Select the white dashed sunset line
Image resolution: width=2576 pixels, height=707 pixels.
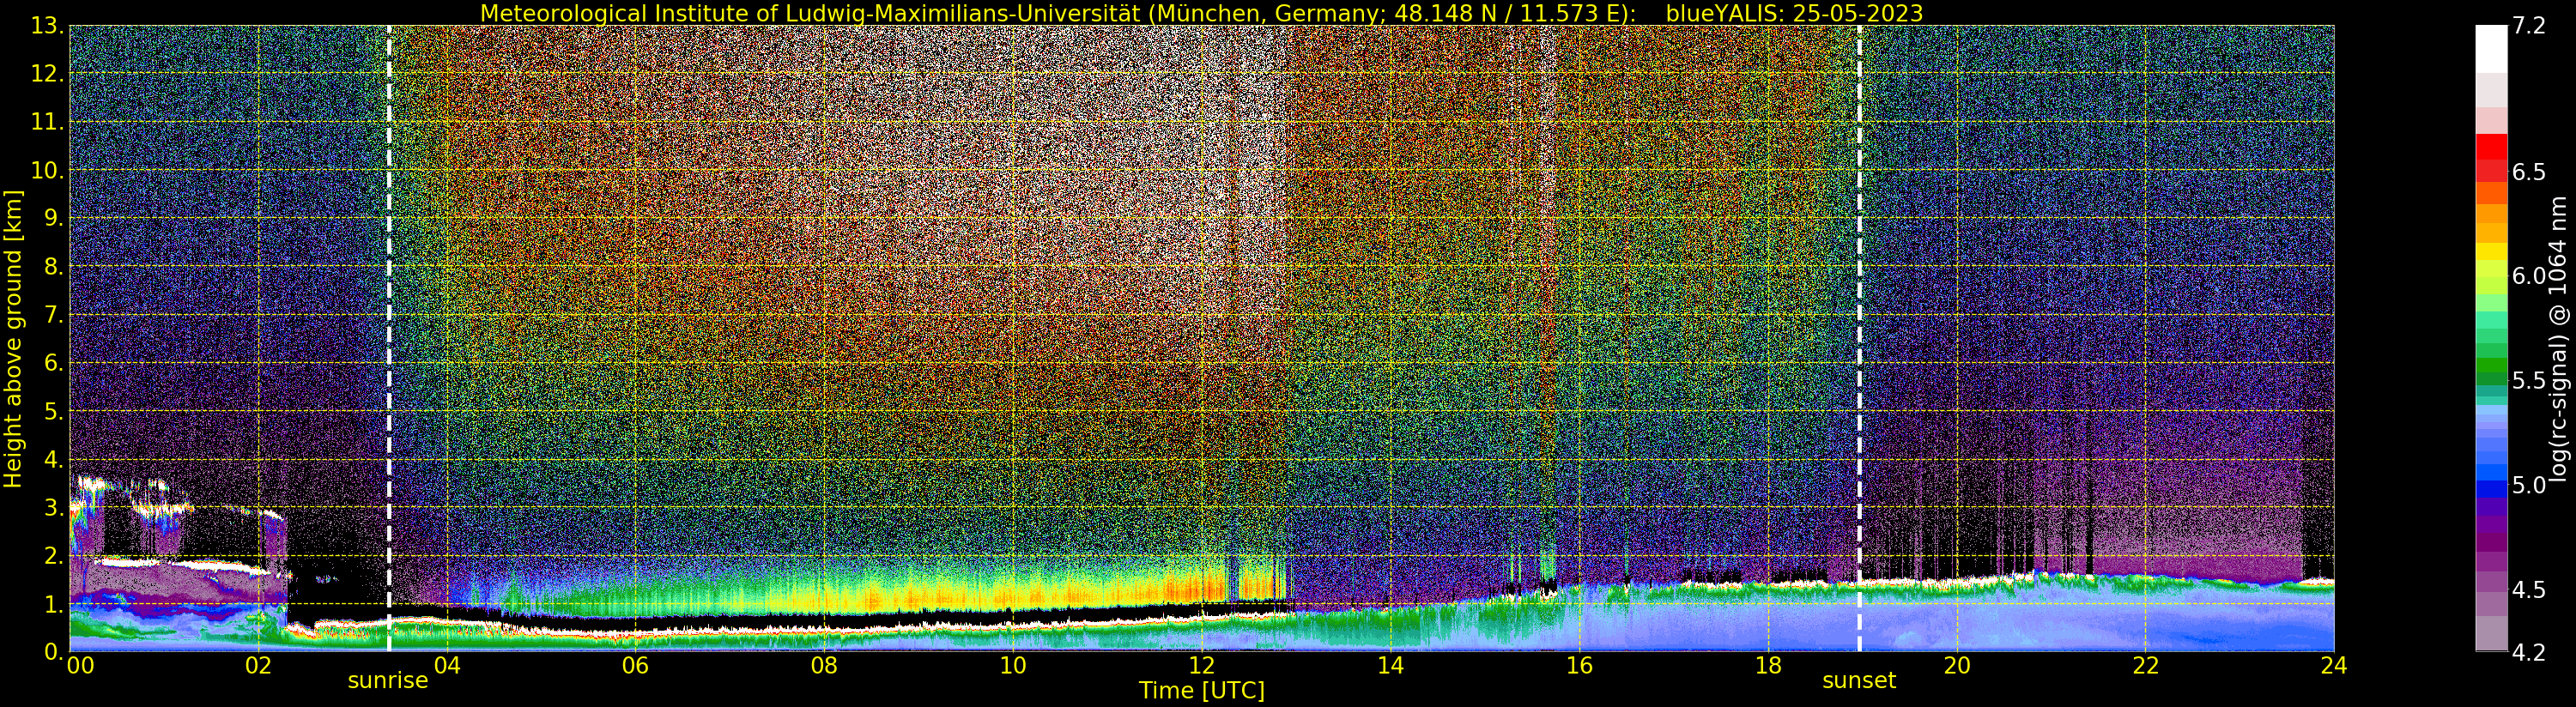(1860, 338)
